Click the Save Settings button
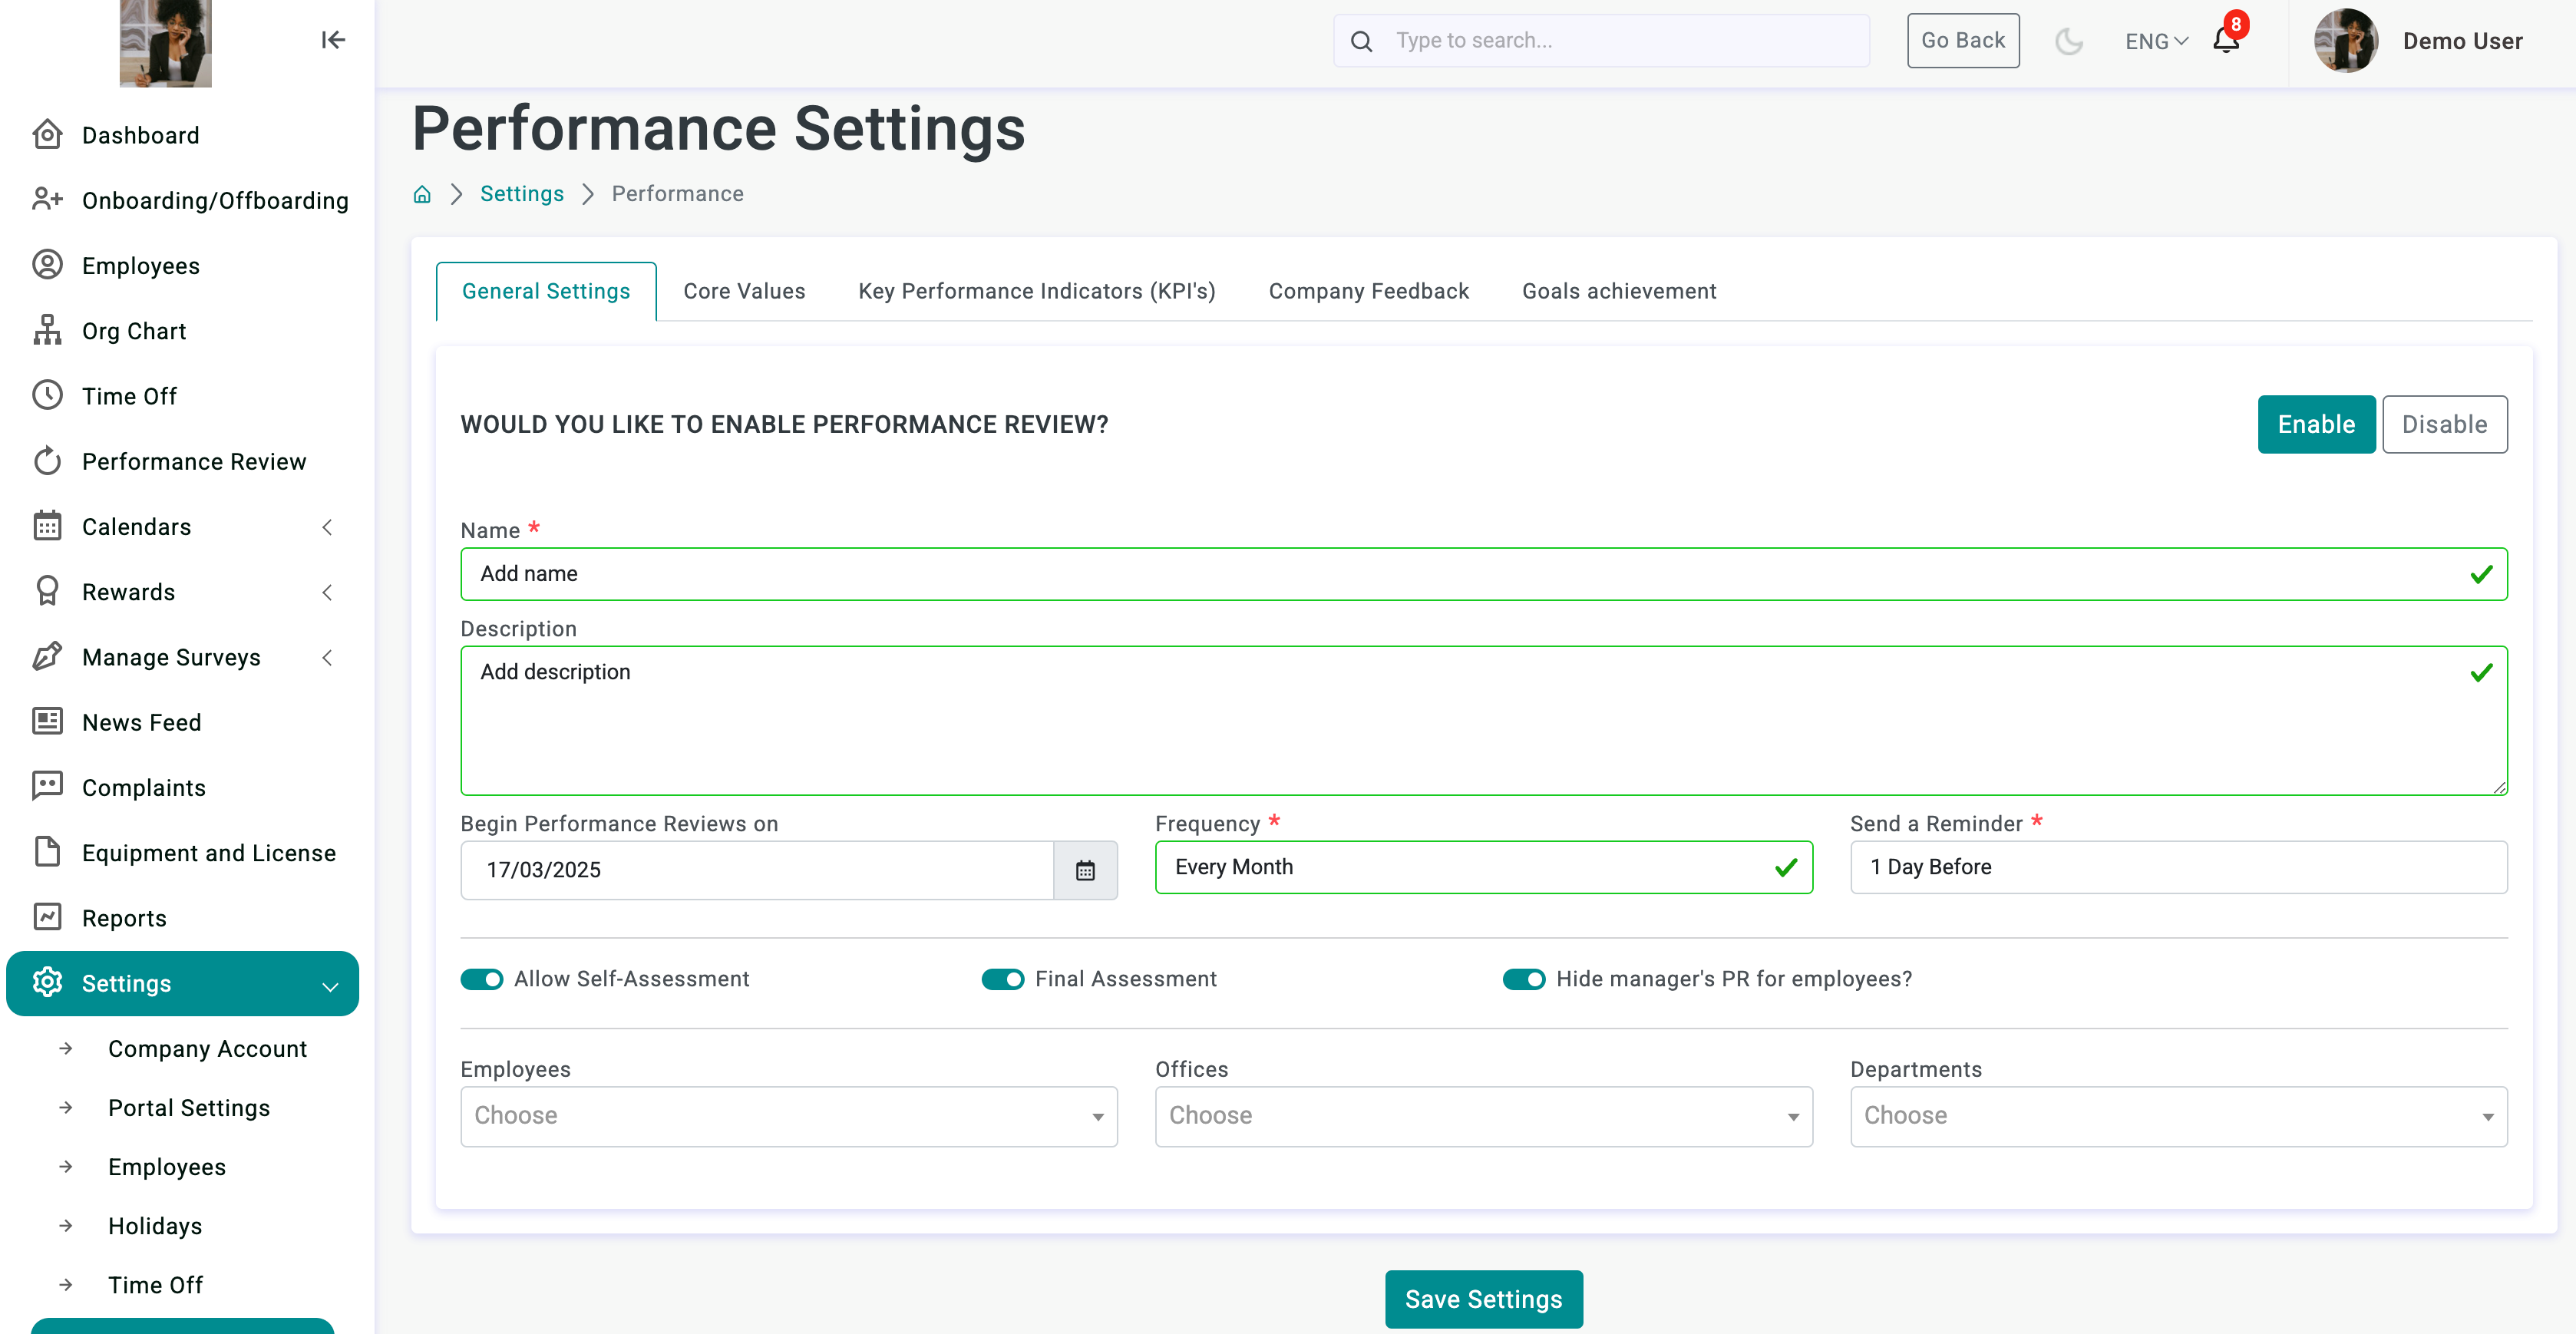This screenshot has height=1334, width=2576. [1483, 1298]
